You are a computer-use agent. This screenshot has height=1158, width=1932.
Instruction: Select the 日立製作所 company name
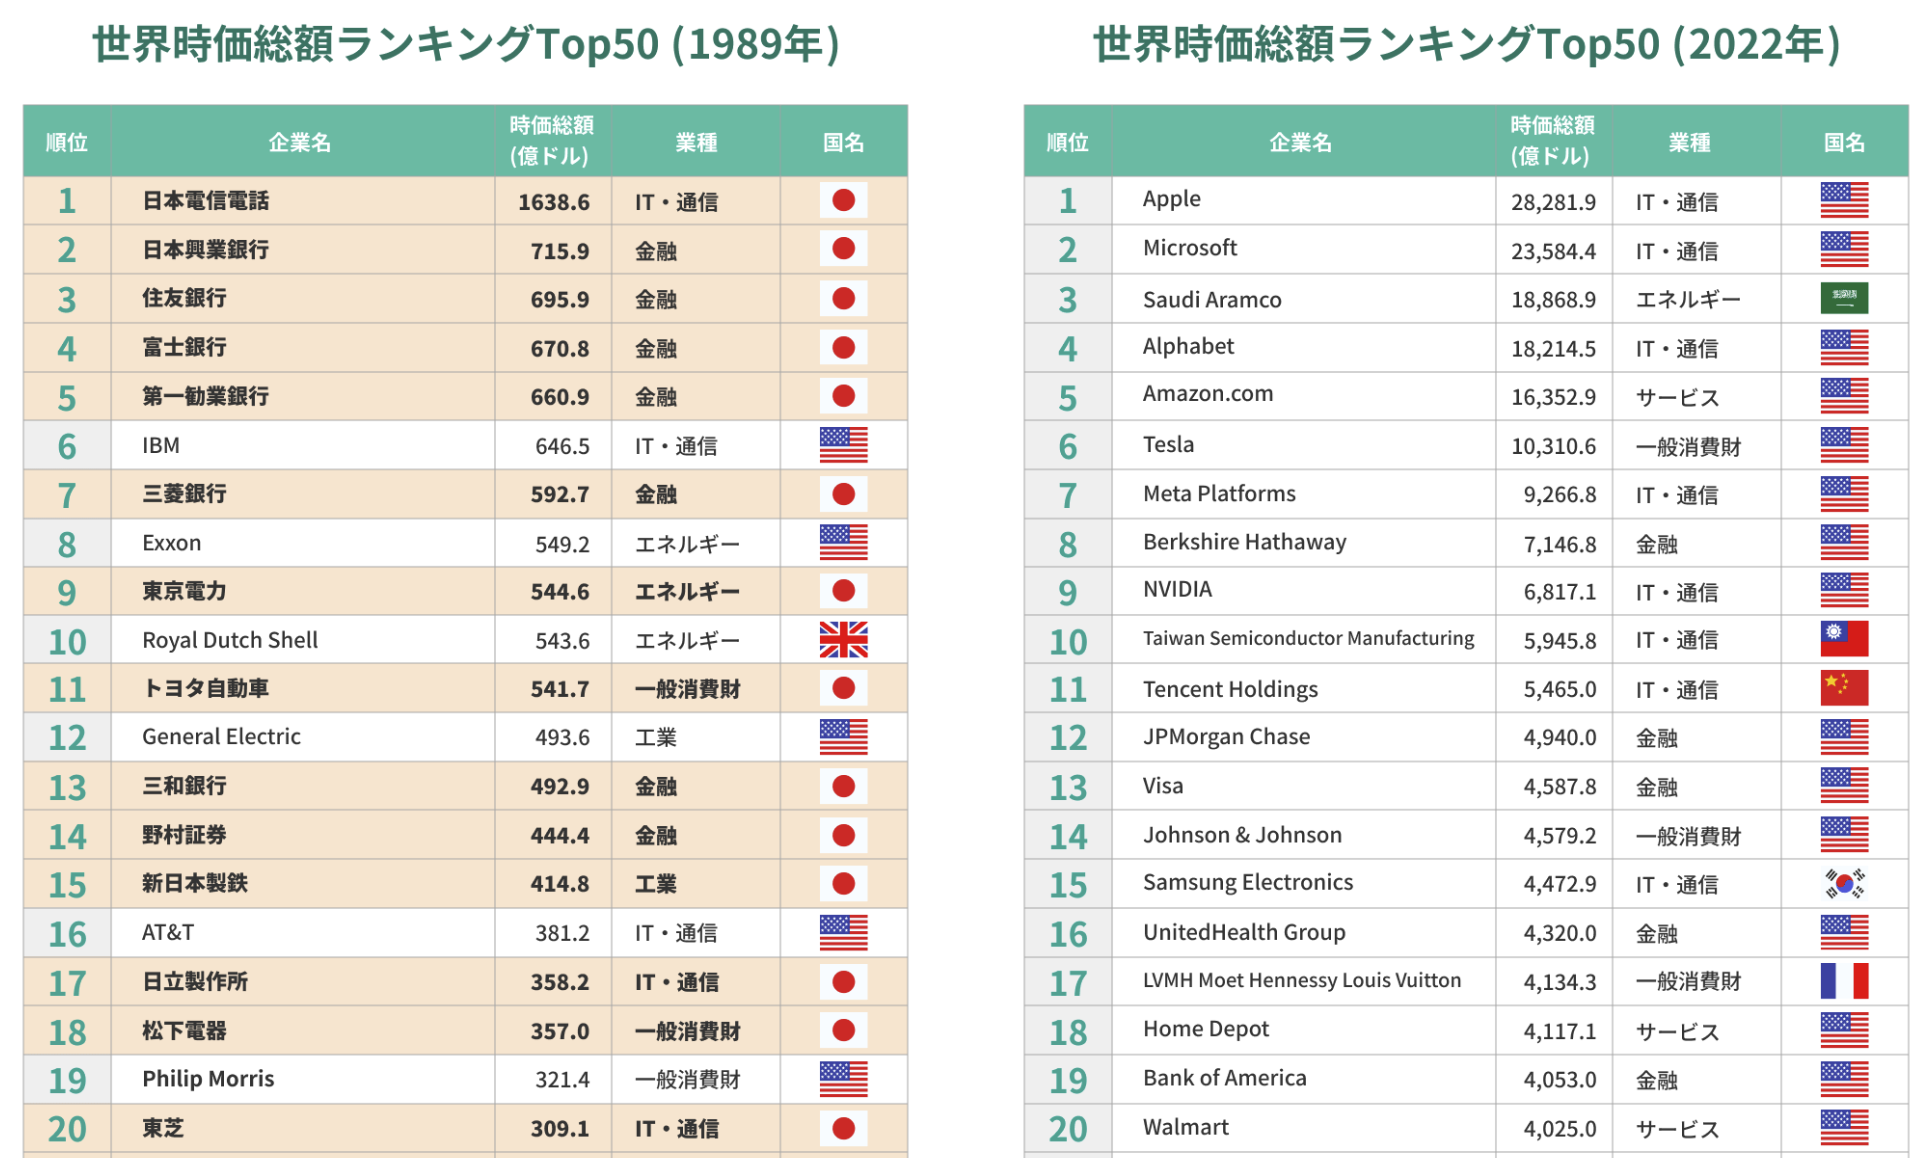pyautogui.click(x=195, y=981)
